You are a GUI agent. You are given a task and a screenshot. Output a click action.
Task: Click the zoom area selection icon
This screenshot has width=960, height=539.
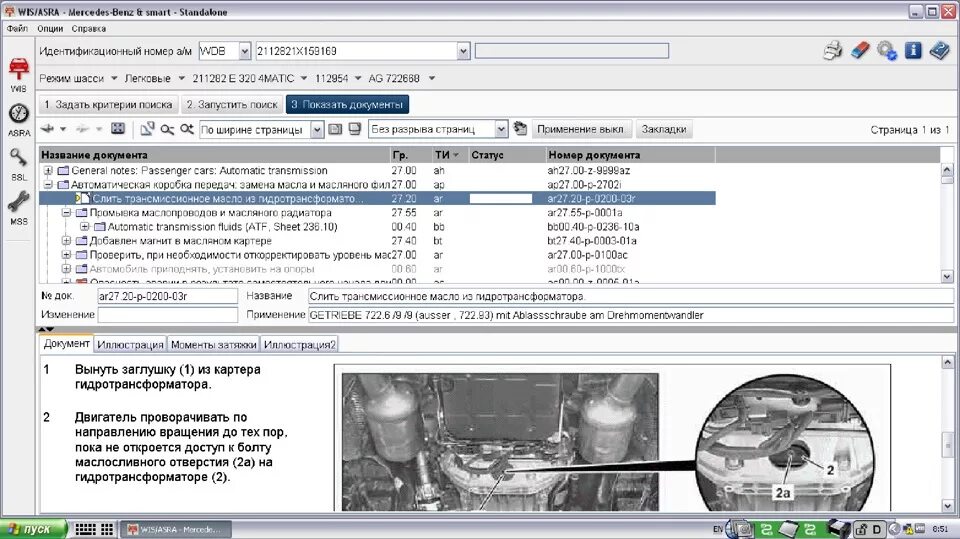tap(147, 129)
